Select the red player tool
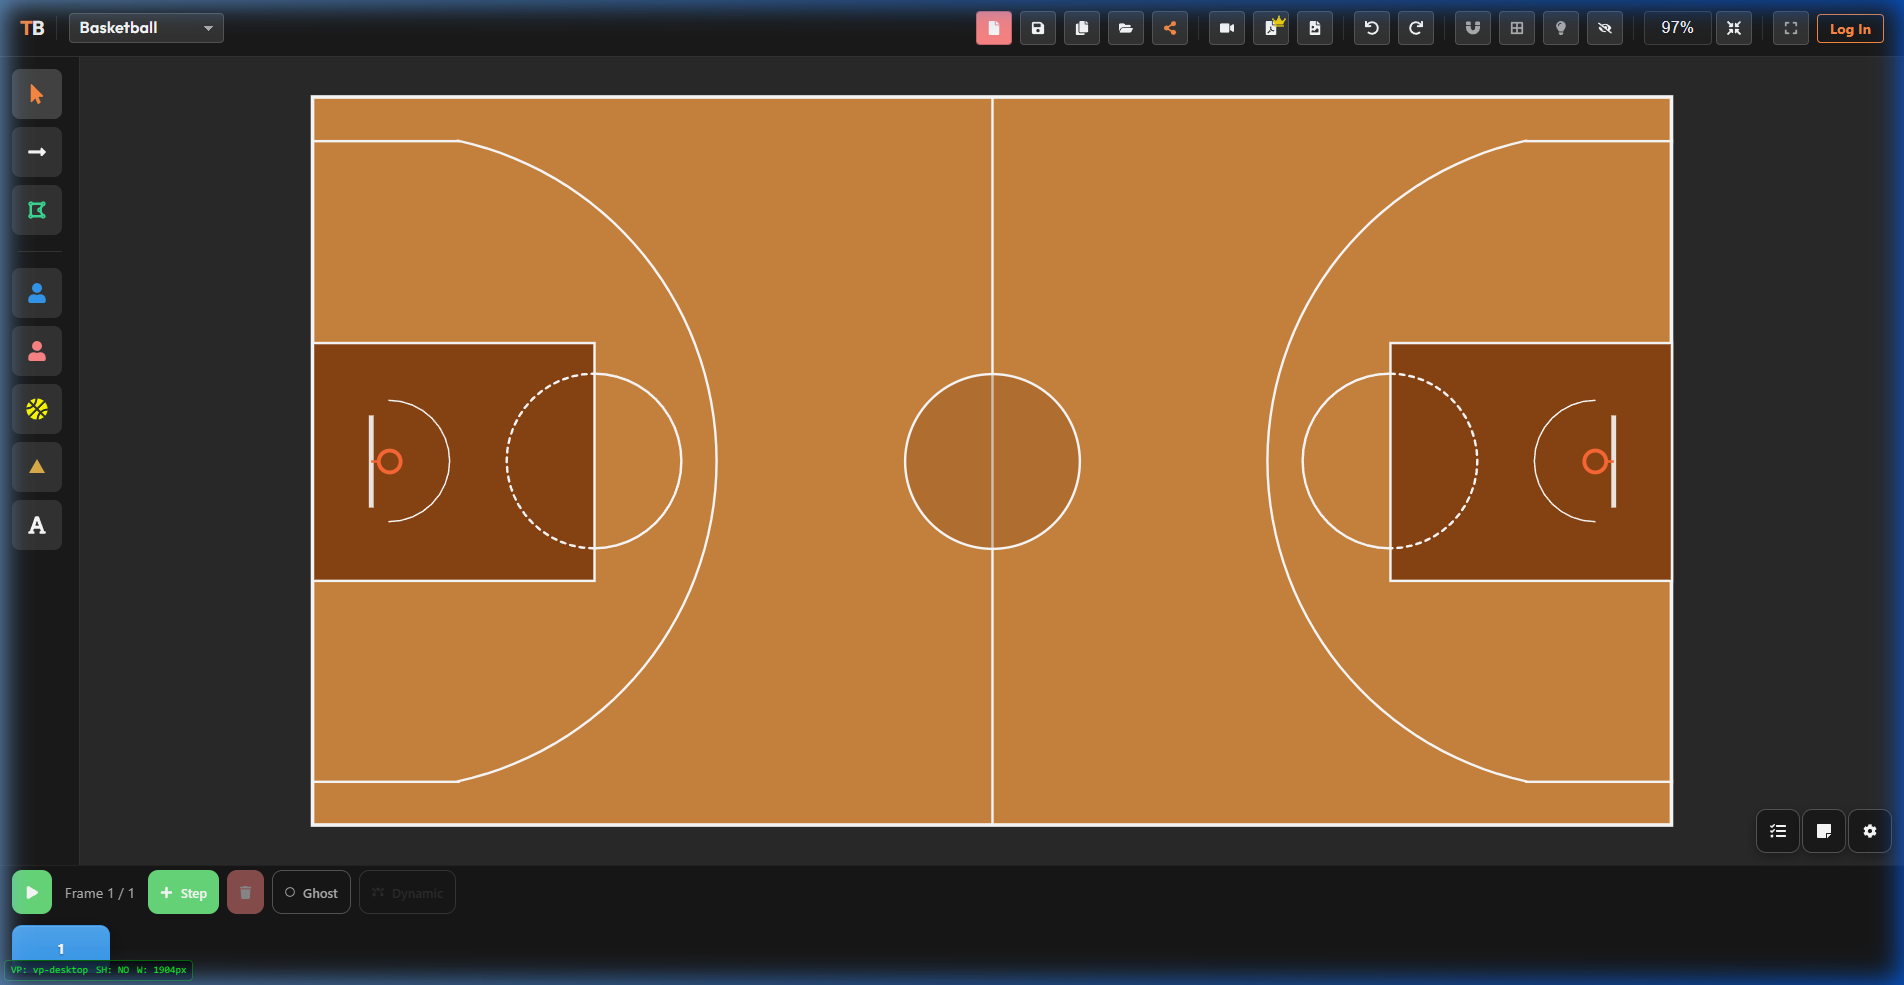 (x=36, y=351)
